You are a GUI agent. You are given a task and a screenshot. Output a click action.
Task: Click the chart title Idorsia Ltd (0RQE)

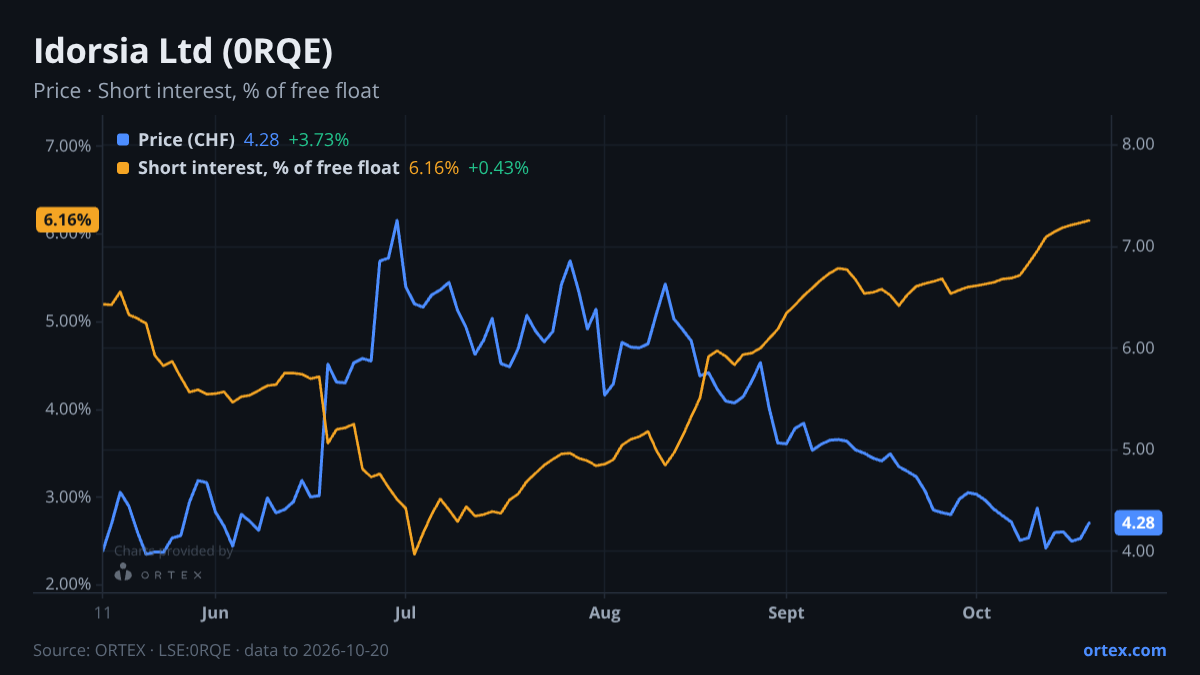pos(183,52)
